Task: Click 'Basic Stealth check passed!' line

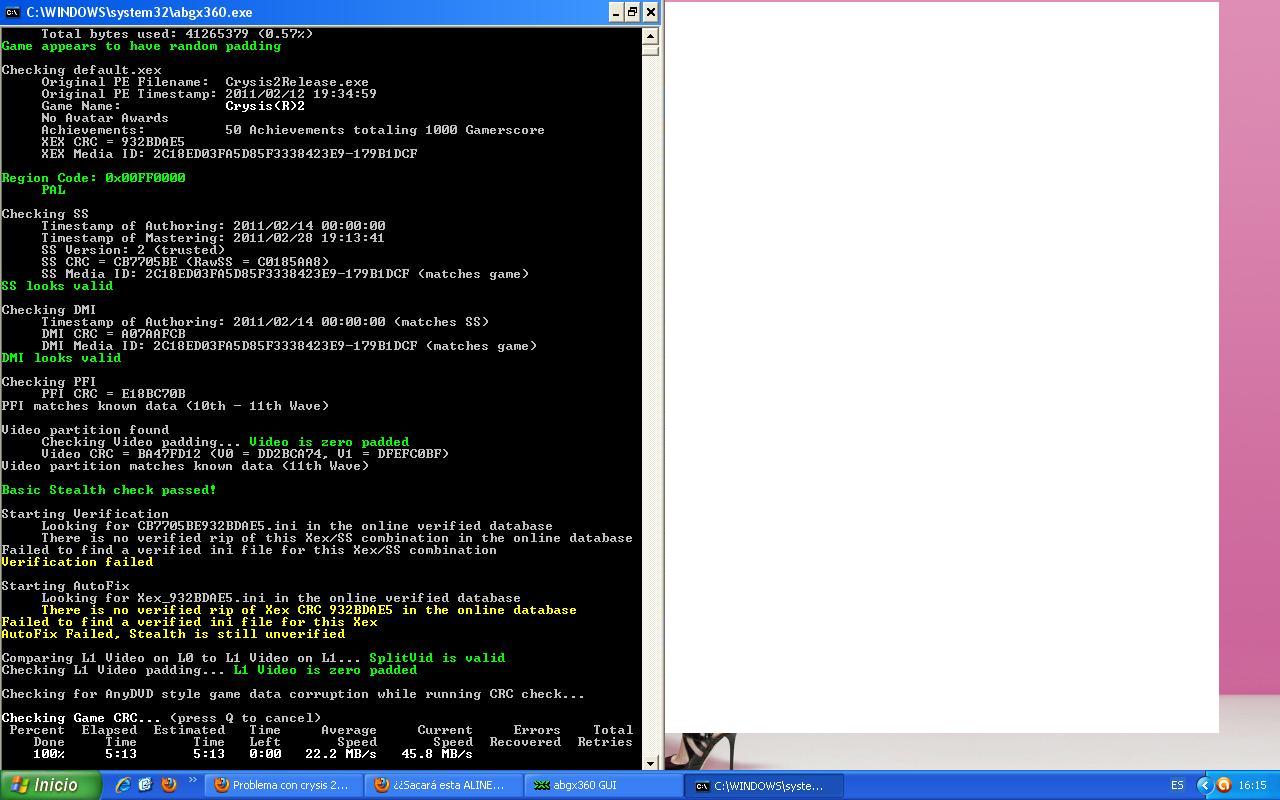Action: (109, 490)
